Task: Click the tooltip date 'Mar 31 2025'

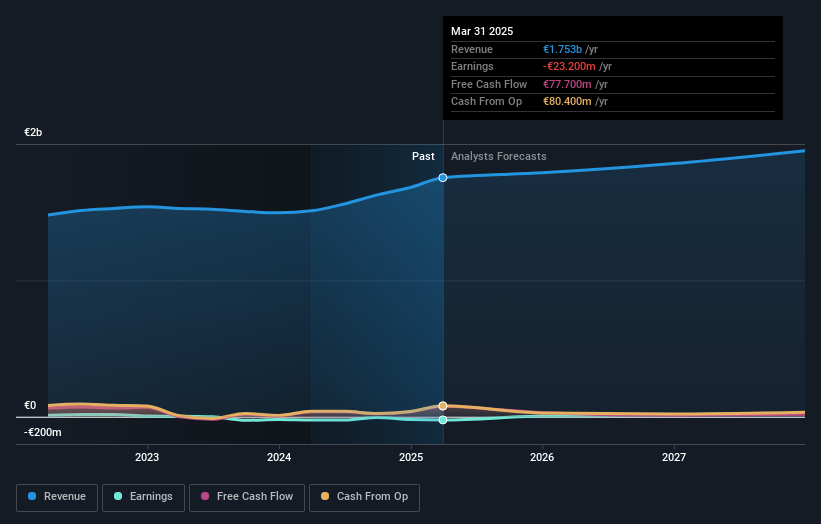Action: click(482, 31)
